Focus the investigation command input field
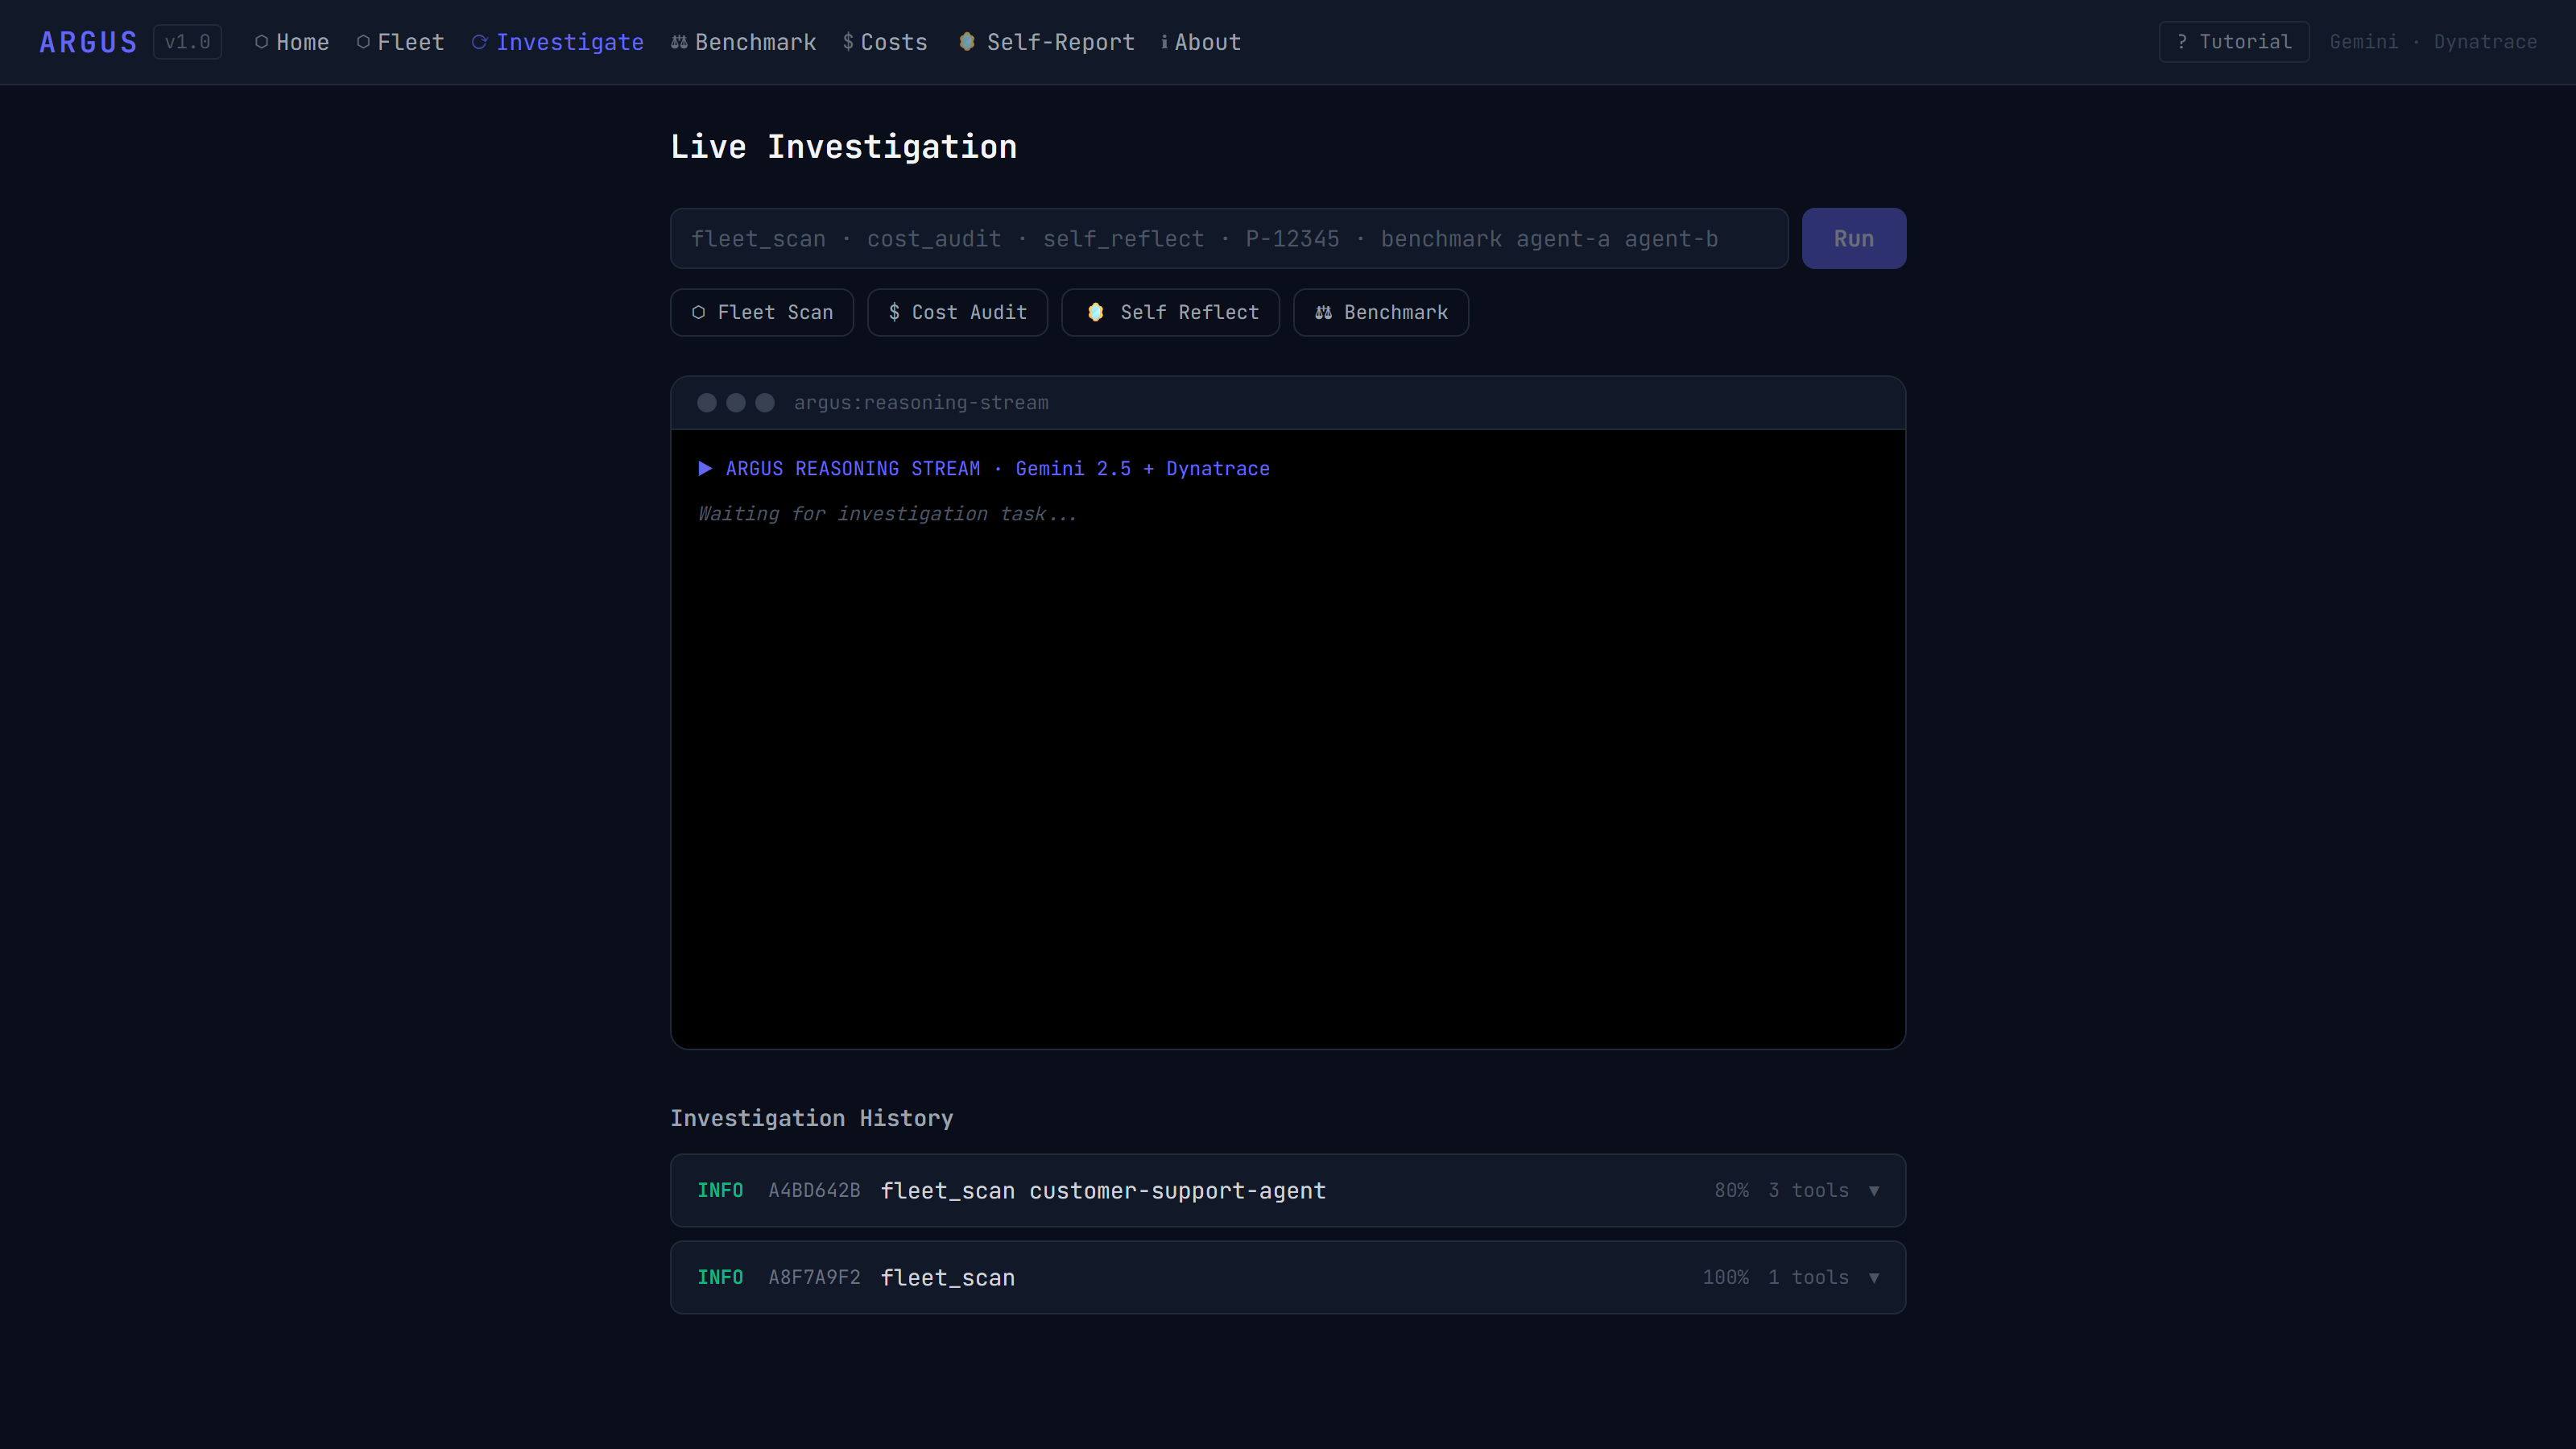Image resolution: width=2576 pixels, height=1449 pixels. 1229,238
